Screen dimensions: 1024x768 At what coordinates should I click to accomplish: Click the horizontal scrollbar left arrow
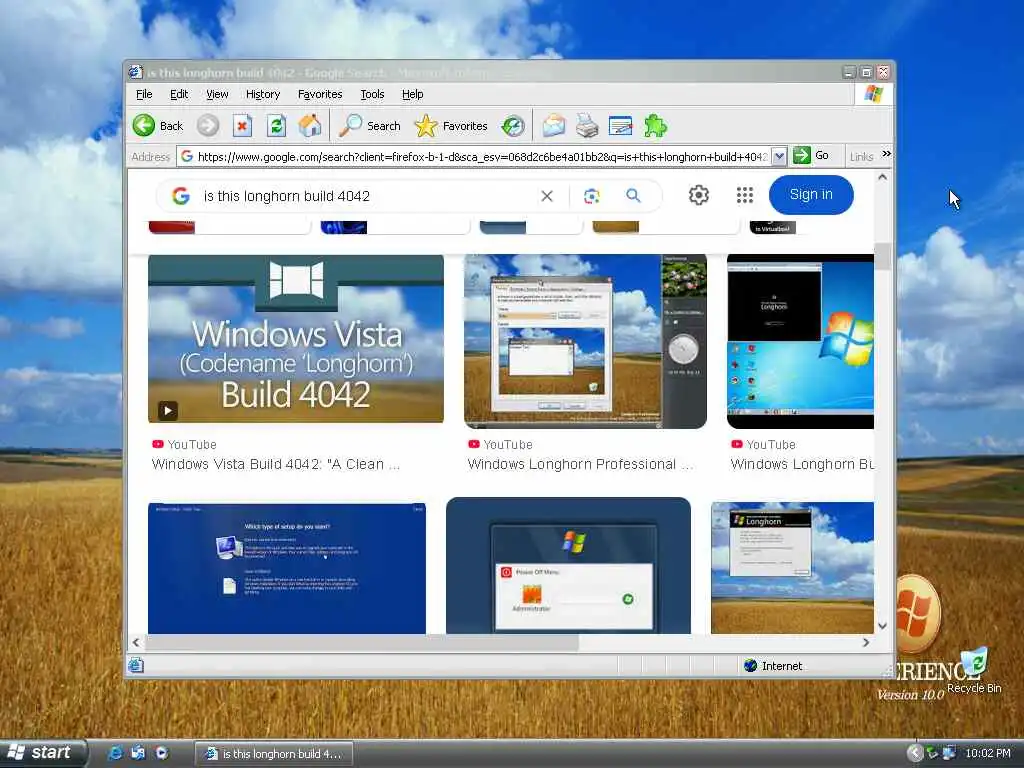pos(136,643)
